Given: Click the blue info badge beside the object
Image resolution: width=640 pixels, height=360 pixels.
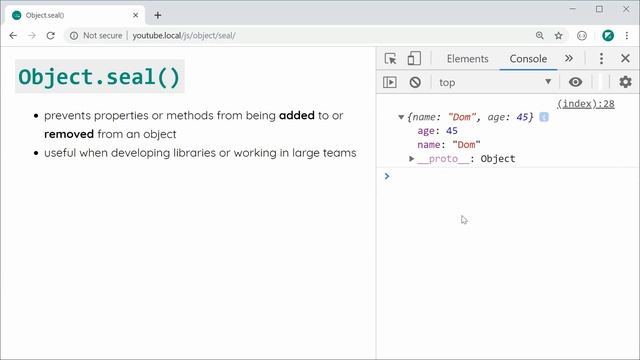Looking at the screenshot, I should point(544,117).
